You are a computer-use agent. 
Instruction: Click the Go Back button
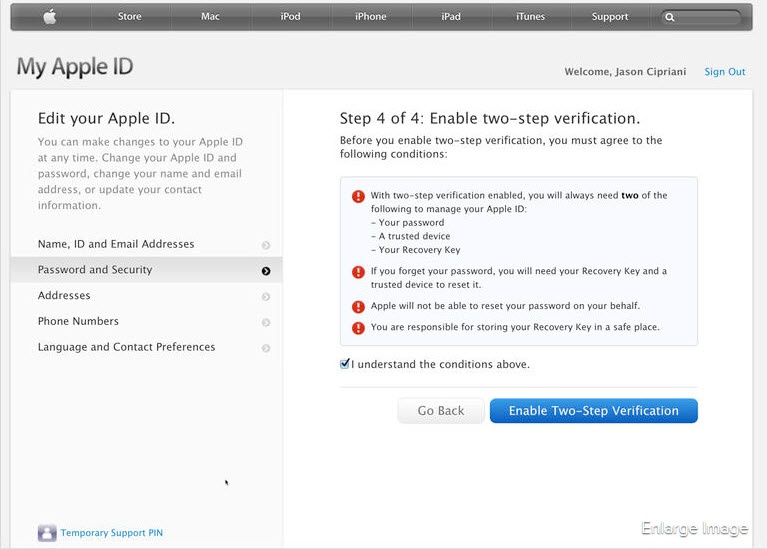click(441, 411)
